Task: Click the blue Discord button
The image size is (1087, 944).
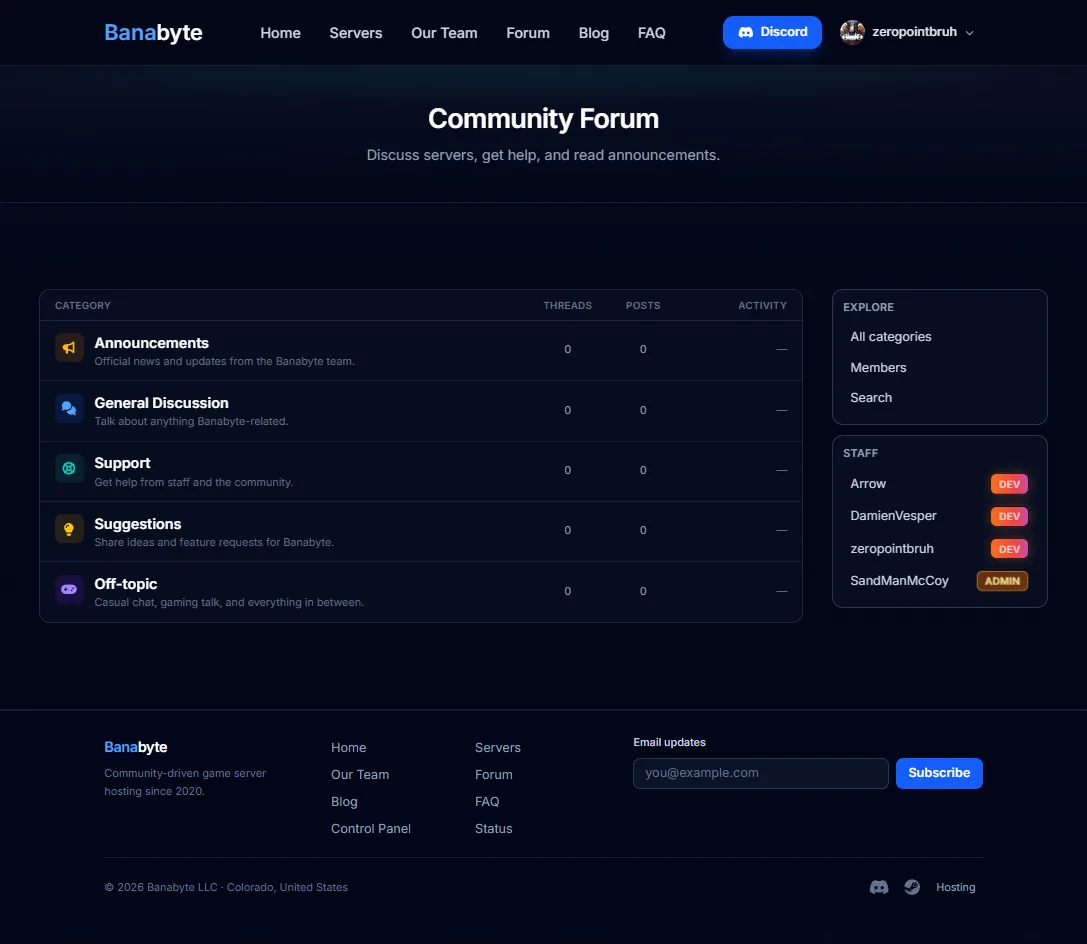Action: coord(772,32)
